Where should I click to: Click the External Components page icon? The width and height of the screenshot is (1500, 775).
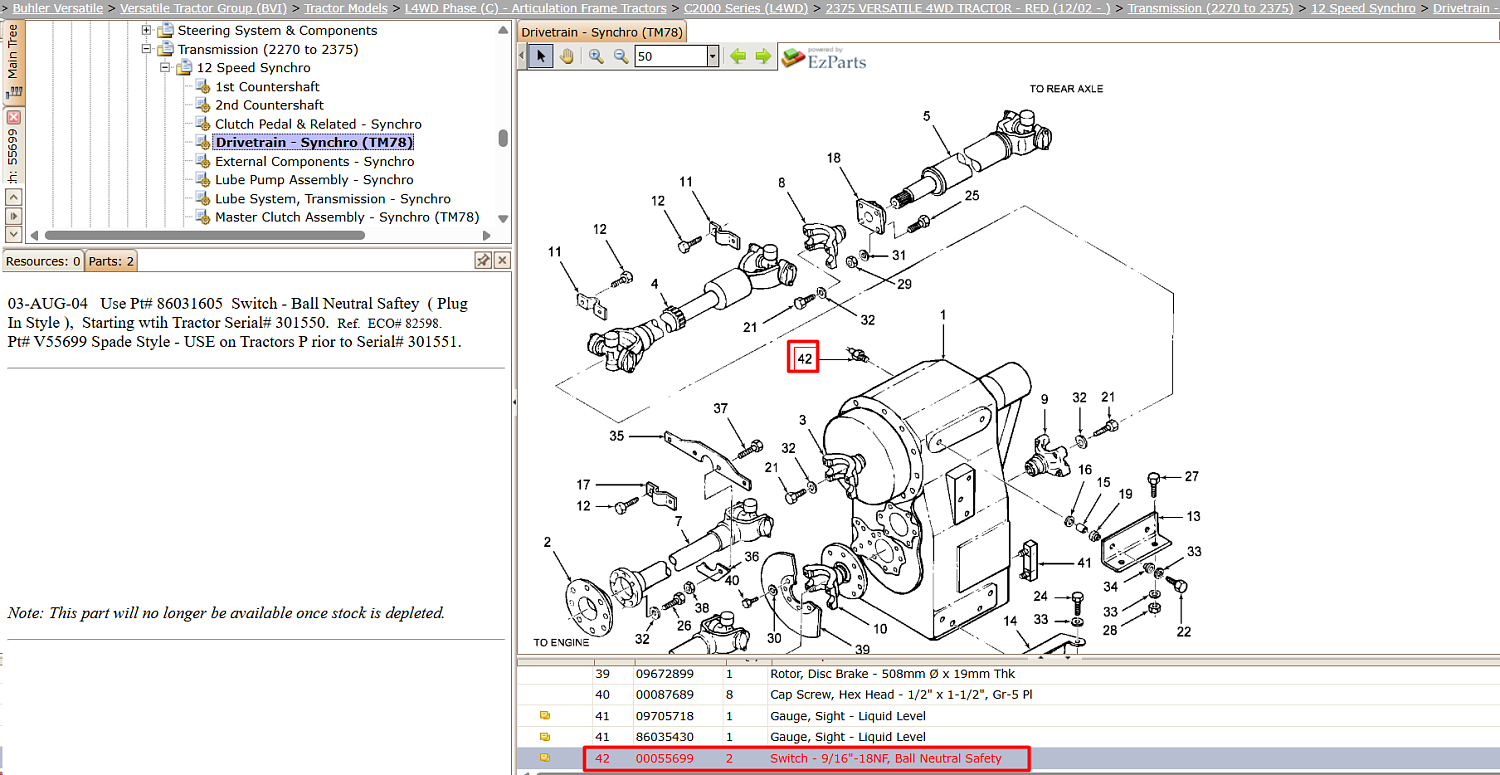tap(203, 161)
